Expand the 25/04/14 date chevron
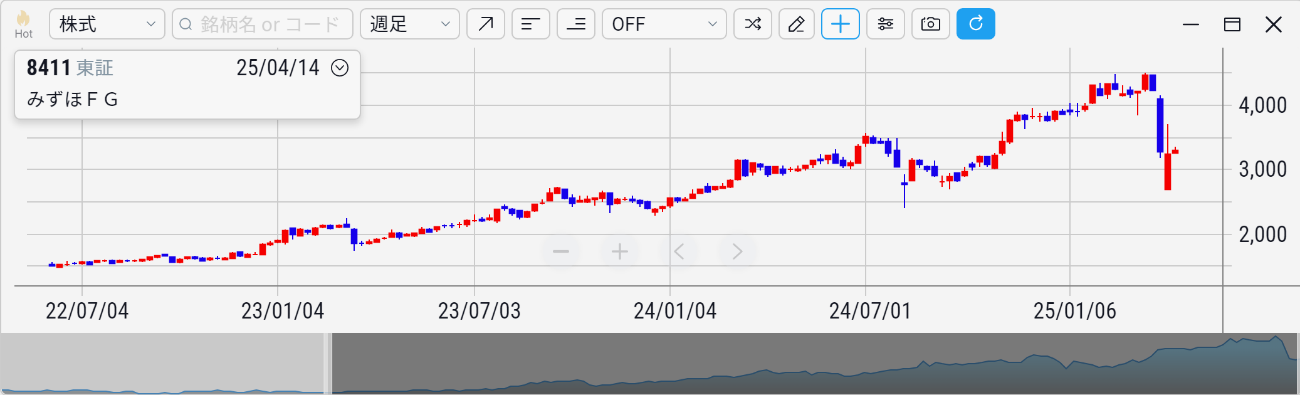This screenshot has width=1300, height=395. click(x=339, y=68)
